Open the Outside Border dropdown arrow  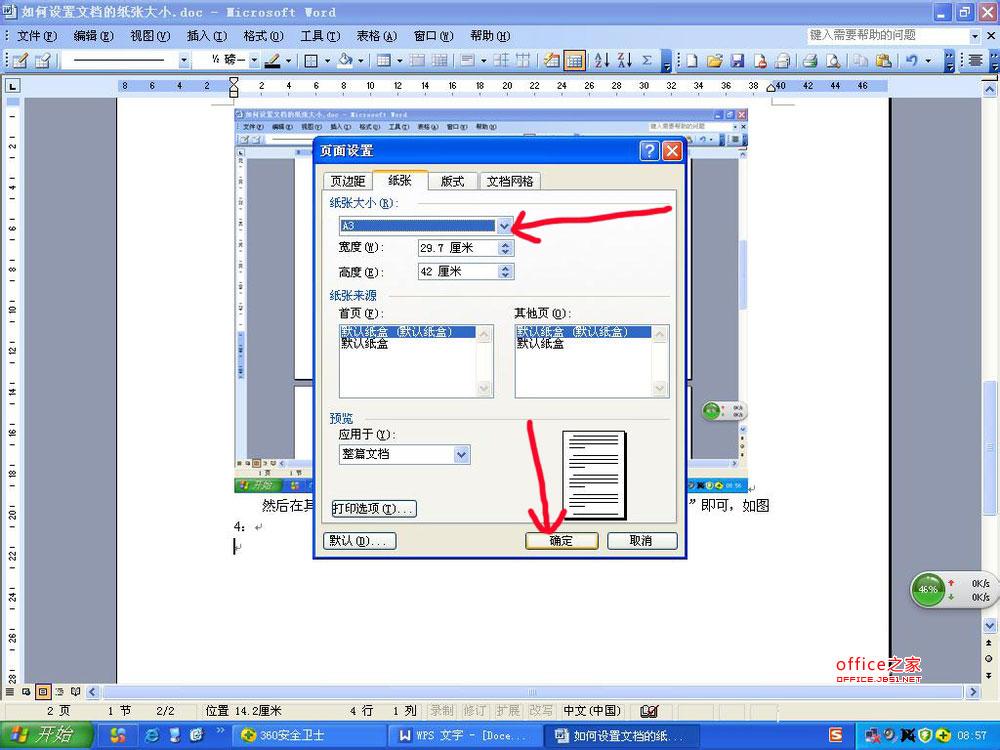(327, 61)
